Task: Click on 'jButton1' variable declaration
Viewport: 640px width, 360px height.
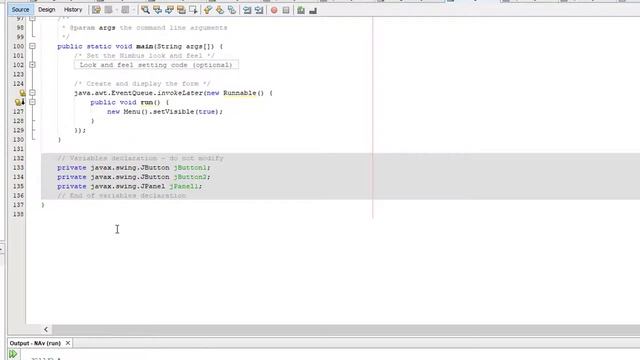Action: (x=190, y=168)
